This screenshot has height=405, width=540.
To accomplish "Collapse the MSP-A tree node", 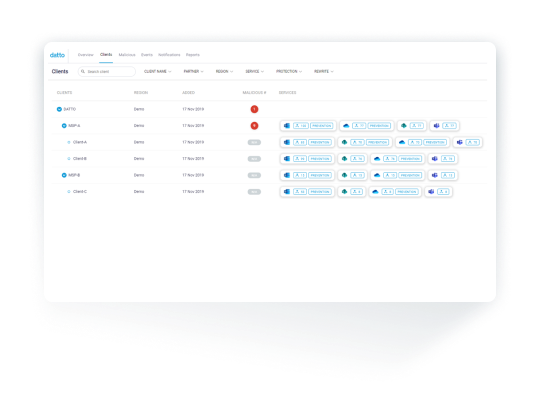I will coord(64,126).
